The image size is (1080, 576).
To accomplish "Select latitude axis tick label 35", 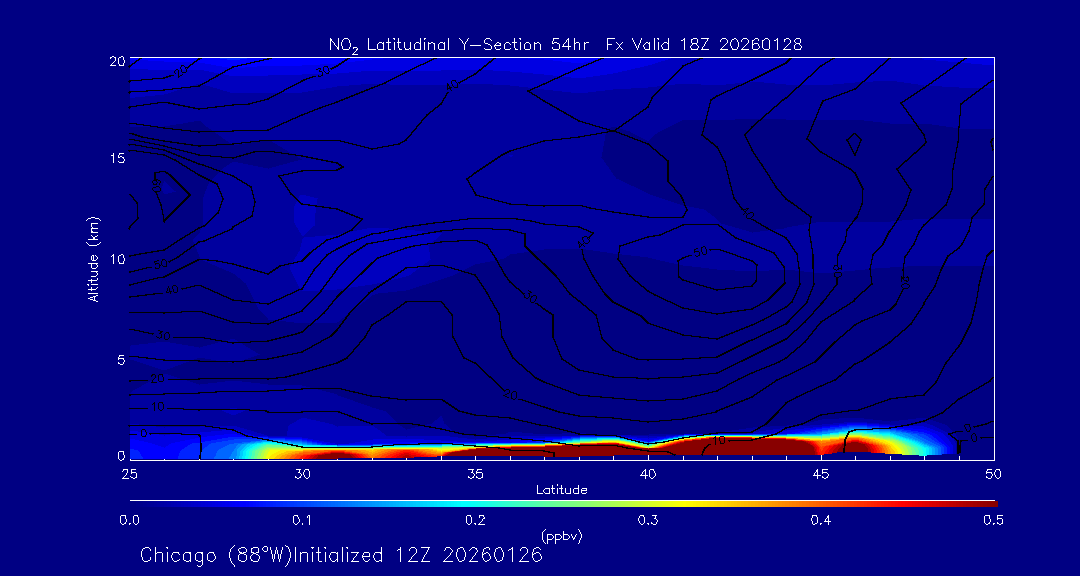I will (x=475, y=473).
